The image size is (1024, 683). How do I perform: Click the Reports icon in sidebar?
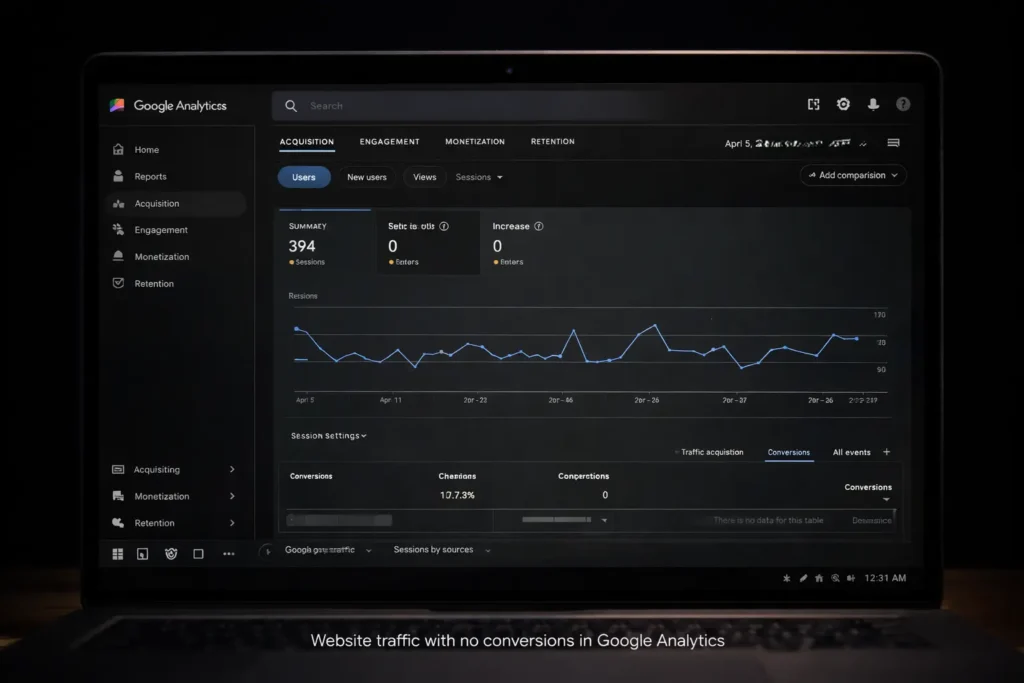click(118, 177)
